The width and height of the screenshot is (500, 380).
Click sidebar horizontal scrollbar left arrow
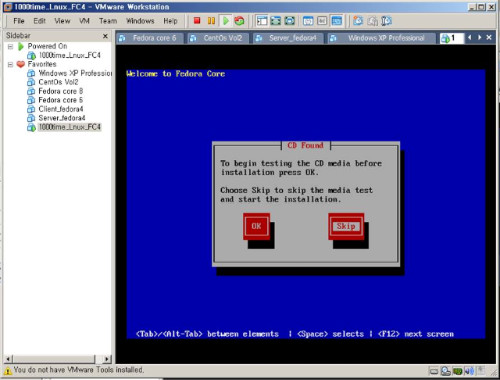[x=9, y=359]
